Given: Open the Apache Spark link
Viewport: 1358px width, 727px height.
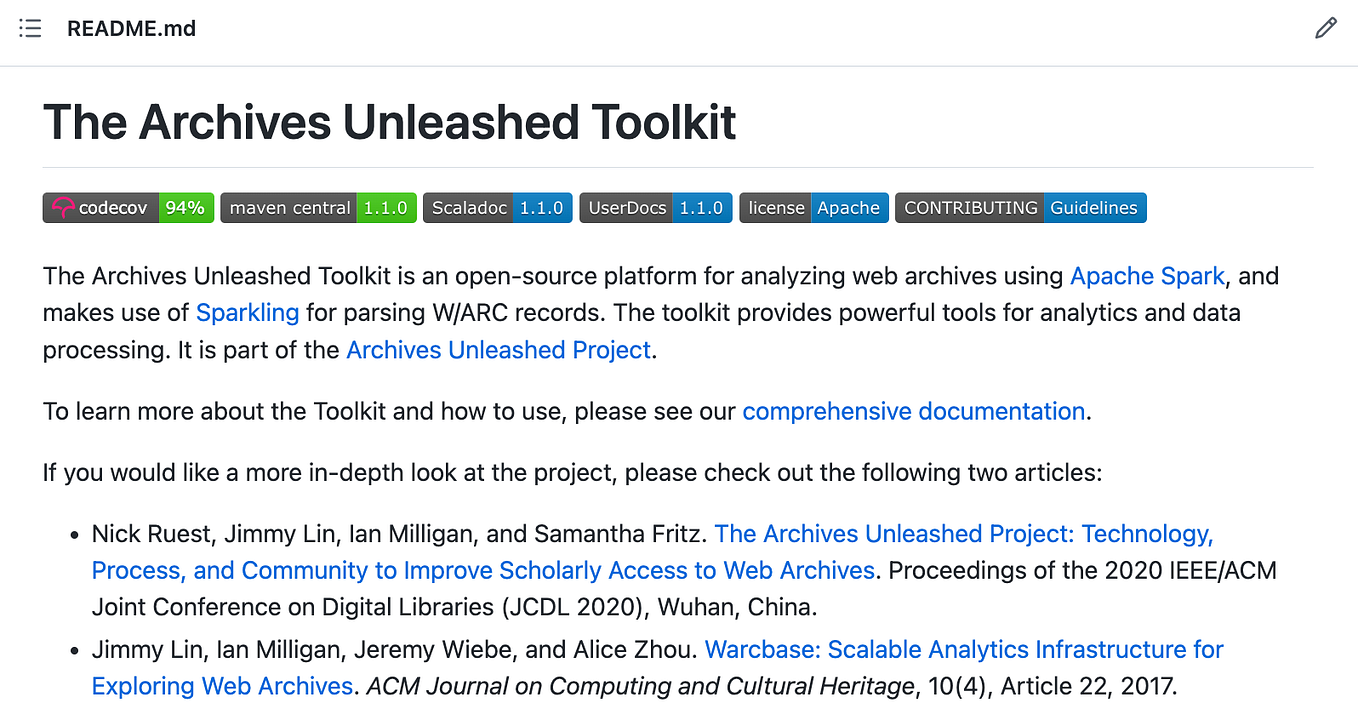Looking at the screenshot, I should tap(1147, 276).
